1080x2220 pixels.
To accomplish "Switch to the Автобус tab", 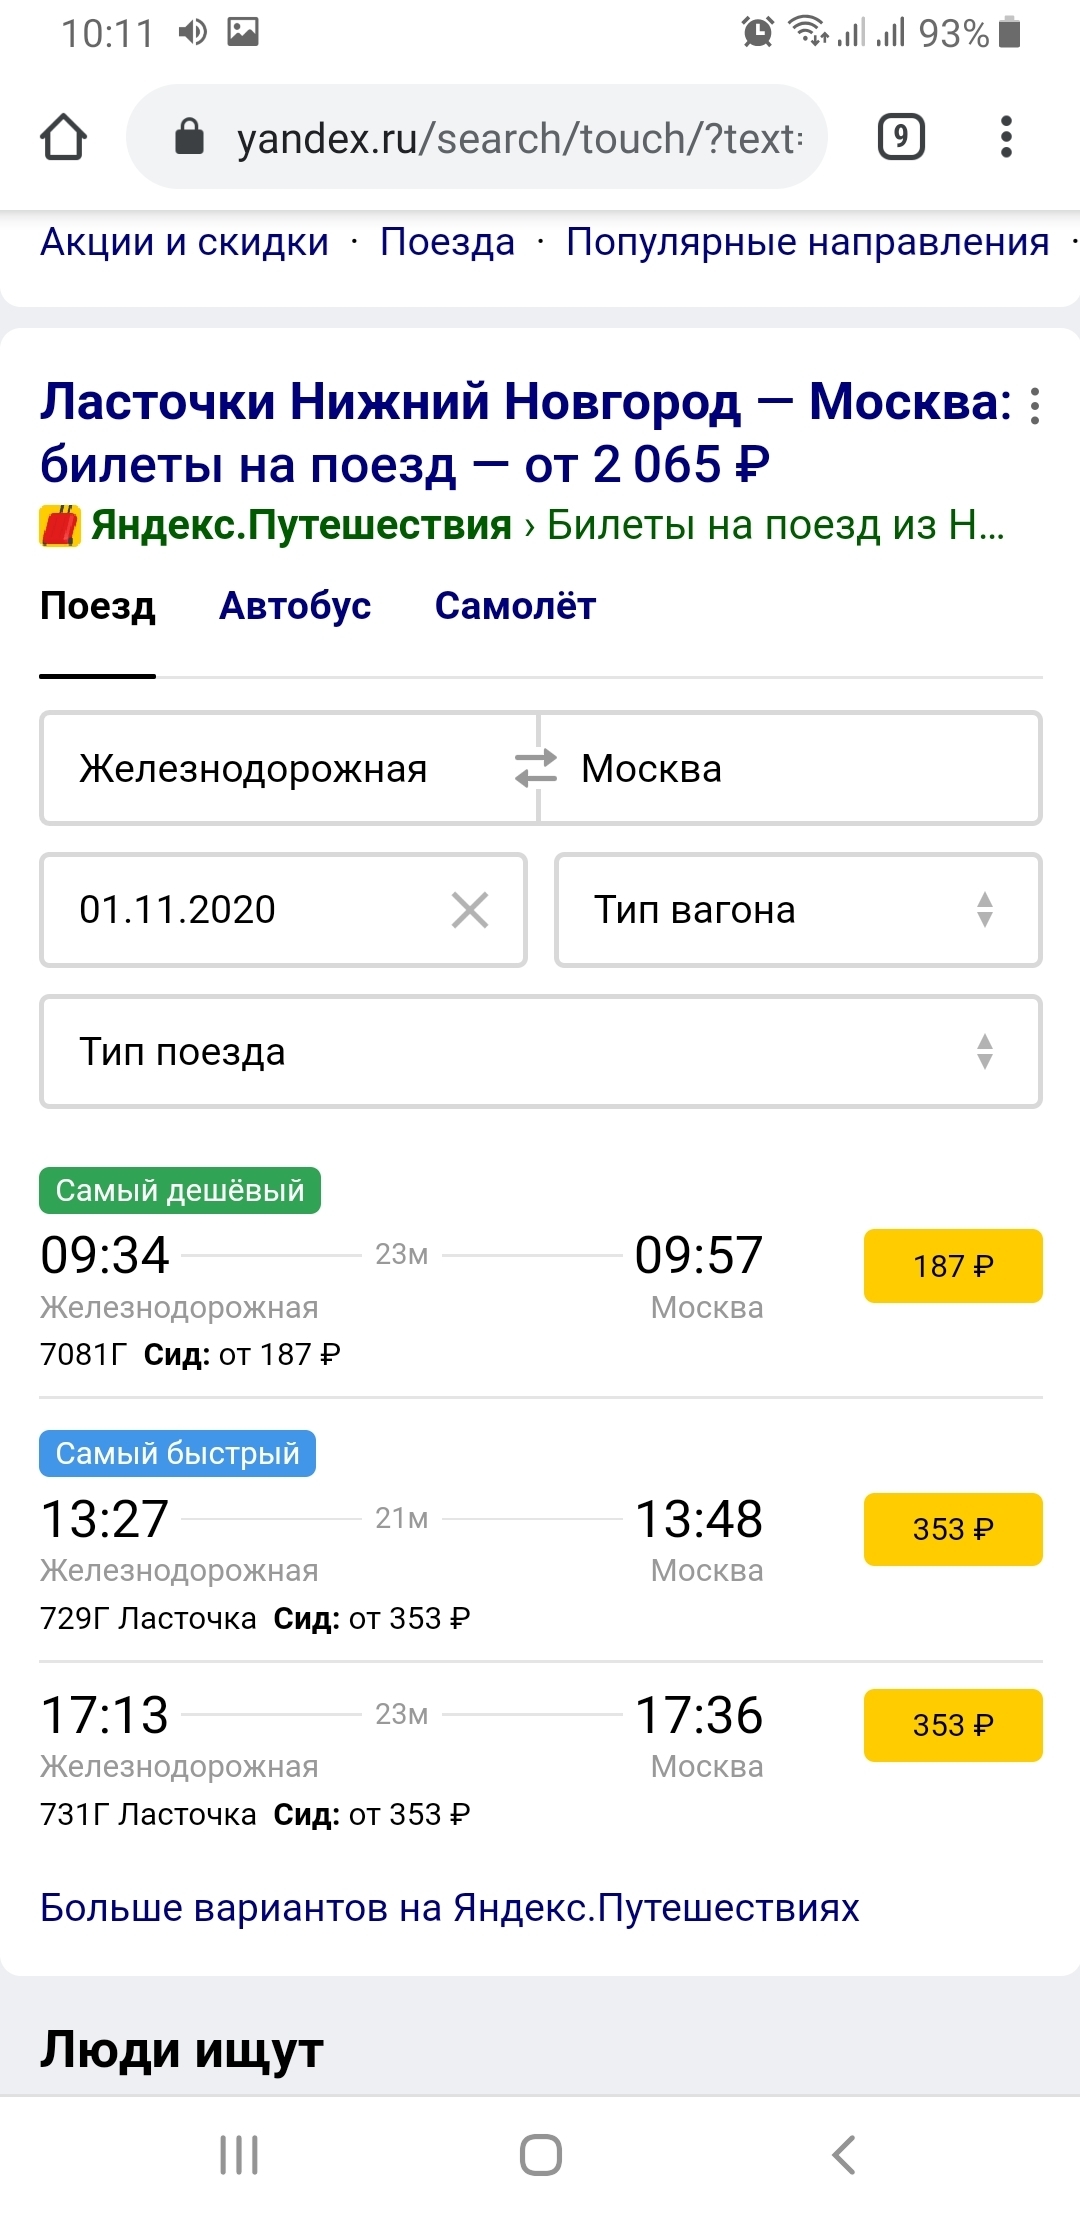I will (295, 606).
